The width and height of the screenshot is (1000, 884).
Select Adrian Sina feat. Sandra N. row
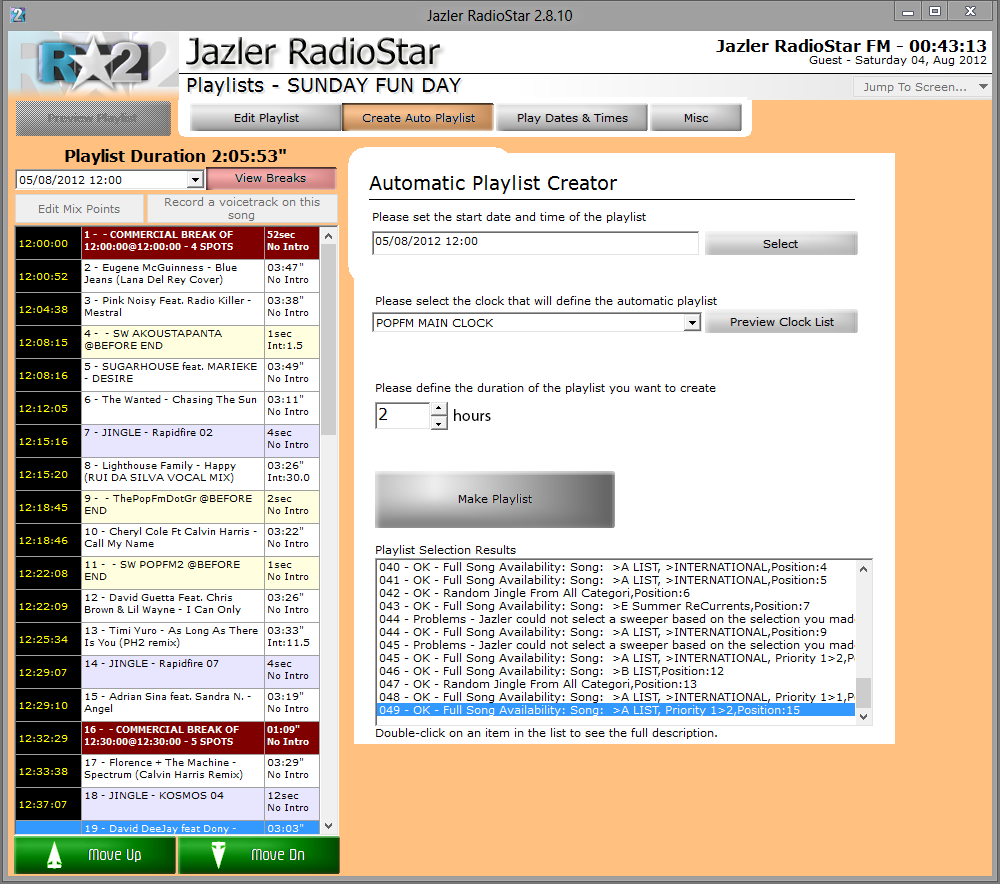pos(167,705)
